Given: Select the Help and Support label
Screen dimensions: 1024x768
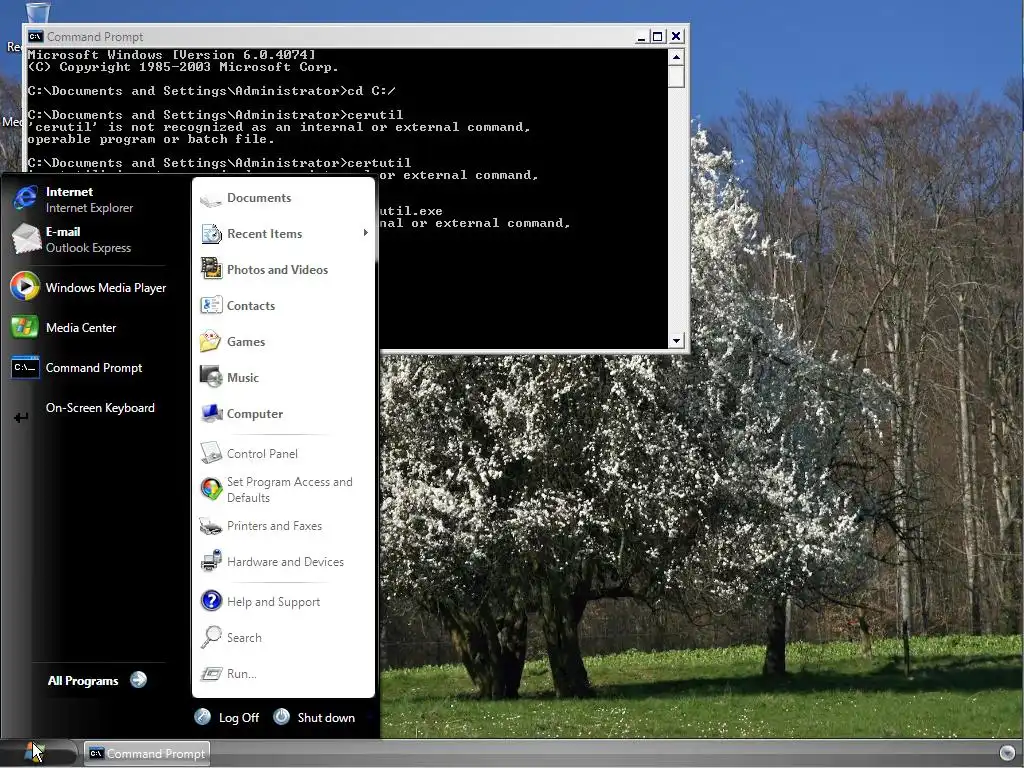Looking at the screenshot, I should point(274,601).
